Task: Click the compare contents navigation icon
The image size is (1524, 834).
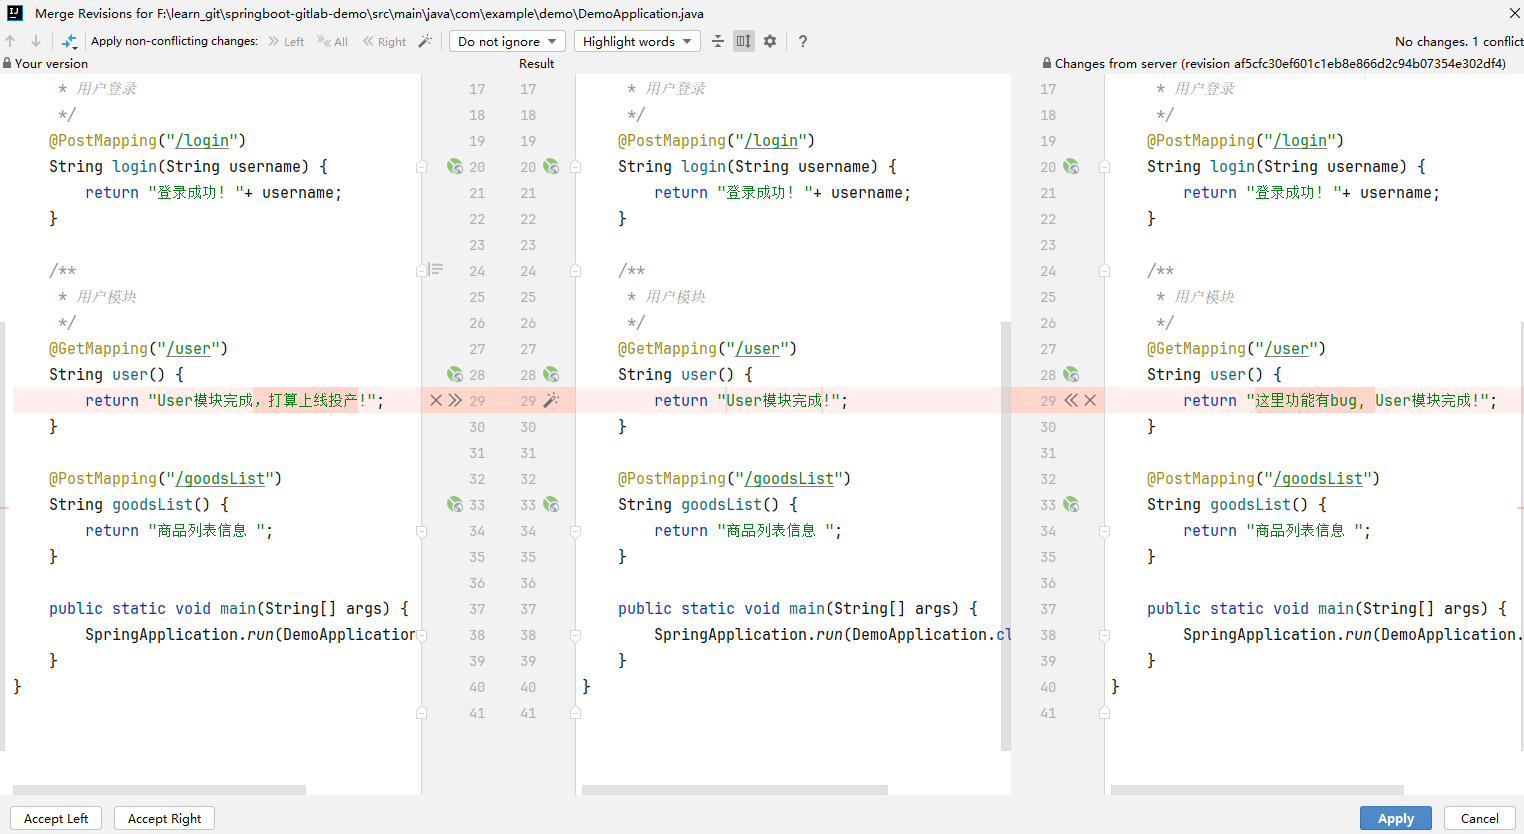Action: [x=69, y=41]
